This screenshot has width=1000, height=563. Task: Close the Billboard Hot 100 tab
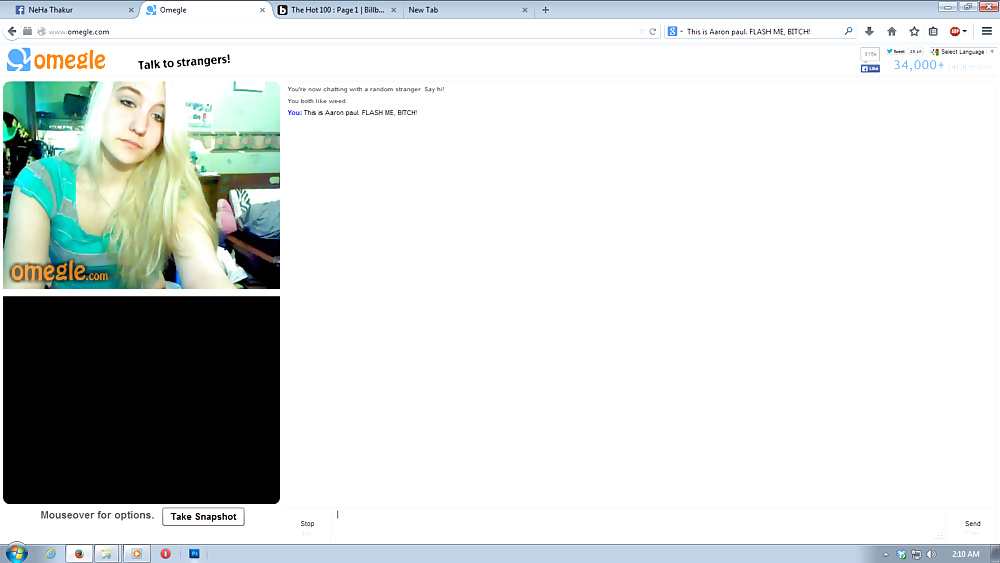[x=393, y=10]
